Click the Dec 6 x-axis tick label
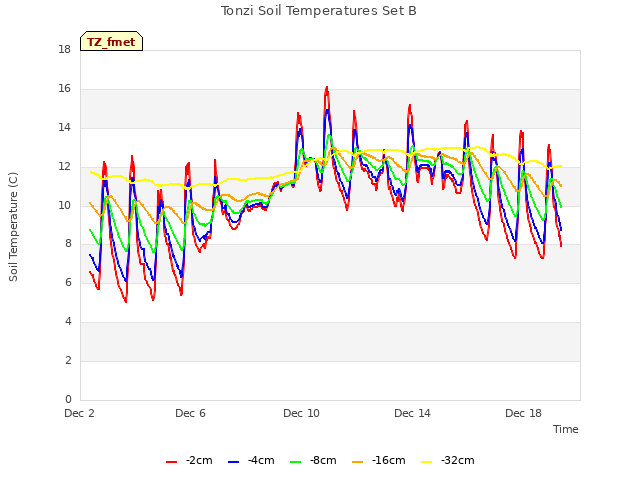 190,413
